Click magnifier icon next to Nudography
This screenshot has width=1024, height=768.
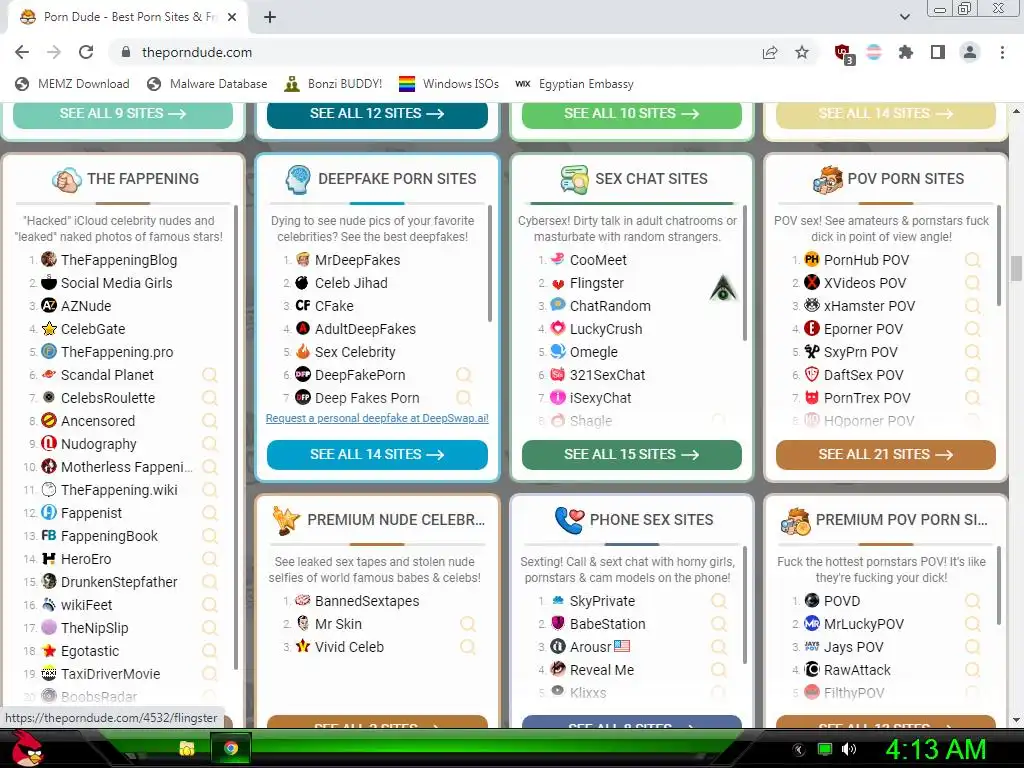(210, 444)
